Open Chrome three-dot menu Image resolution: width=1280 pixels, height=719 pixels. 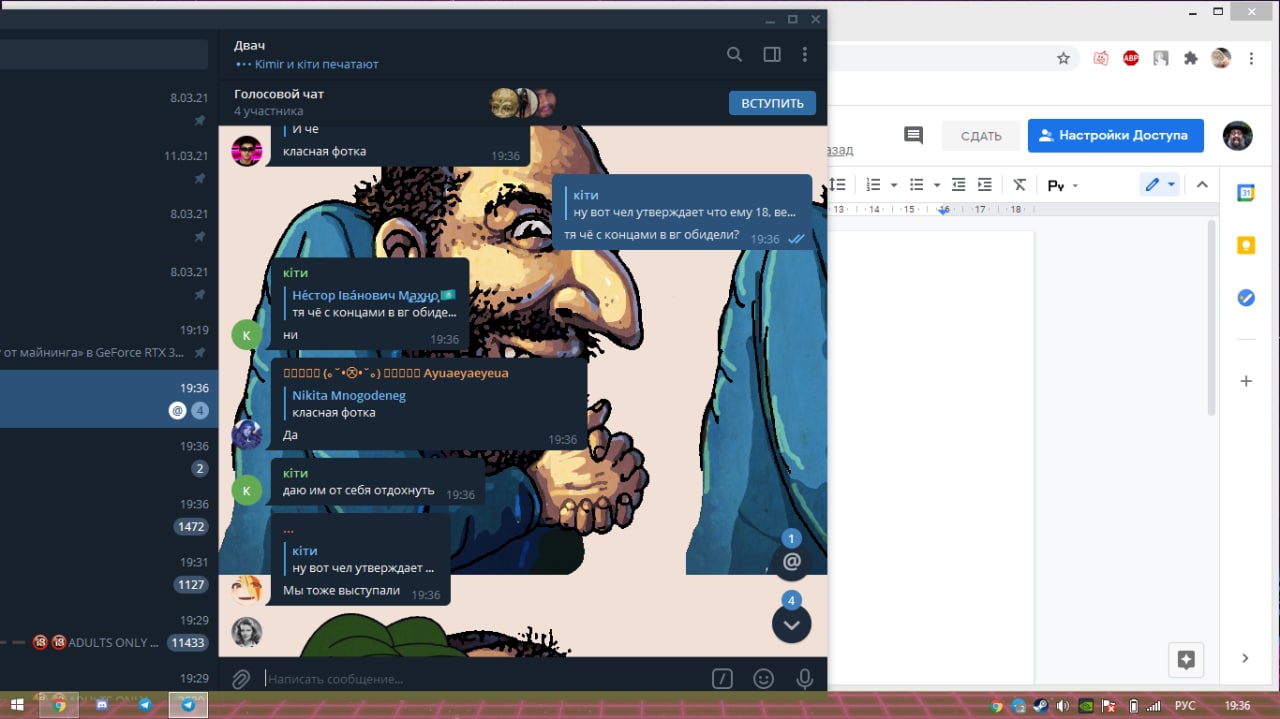(1251, 59)
